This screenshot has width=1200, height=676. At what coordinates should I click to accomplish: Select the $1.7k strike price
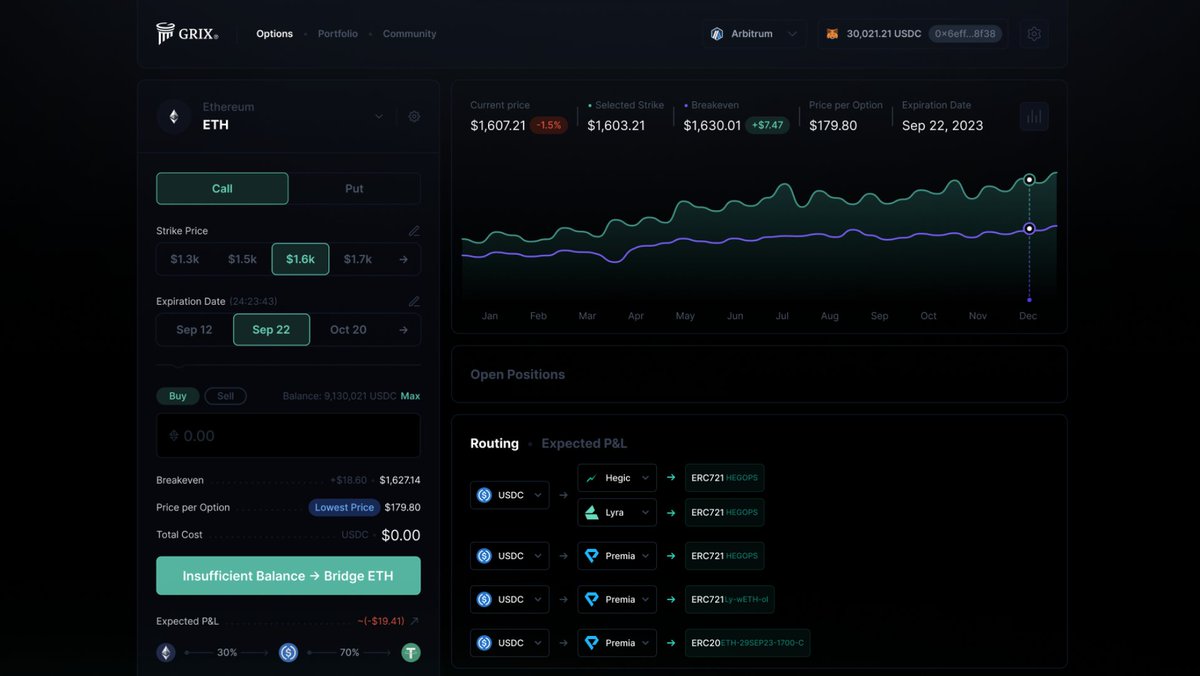click(x=357, y=258)
